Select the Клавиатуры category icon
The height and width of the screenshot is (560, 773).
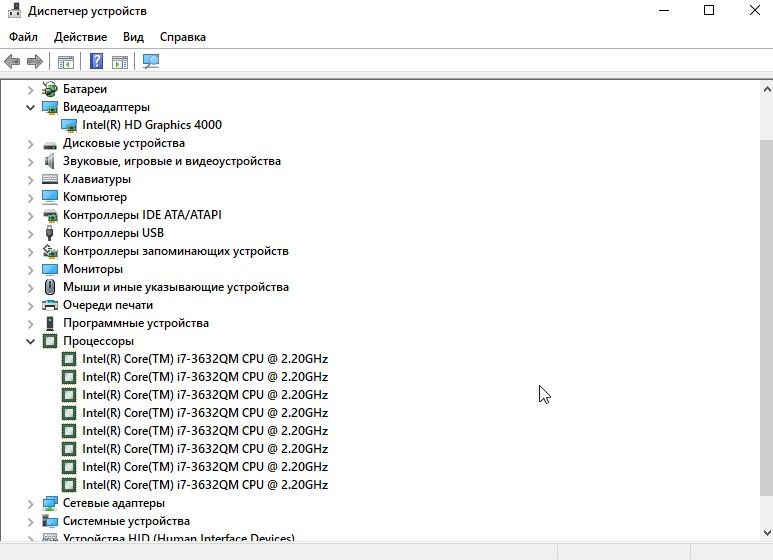pos(50,179)
